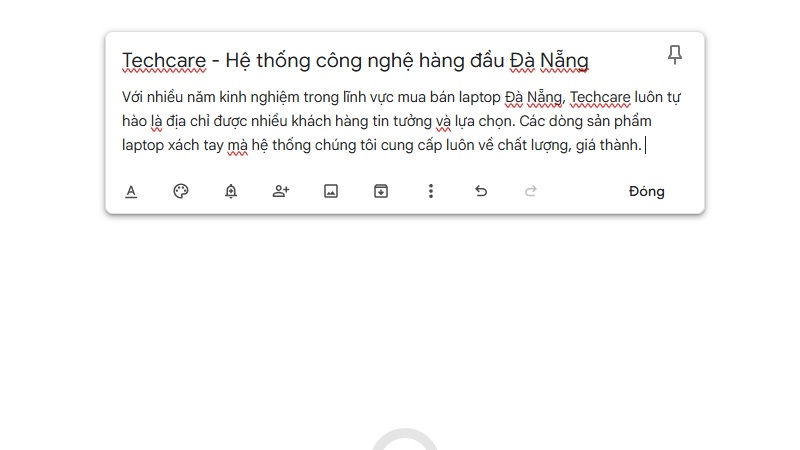Click the word 'Techcare' in note body
The image size is (800, 450).
tap(600, 97)
